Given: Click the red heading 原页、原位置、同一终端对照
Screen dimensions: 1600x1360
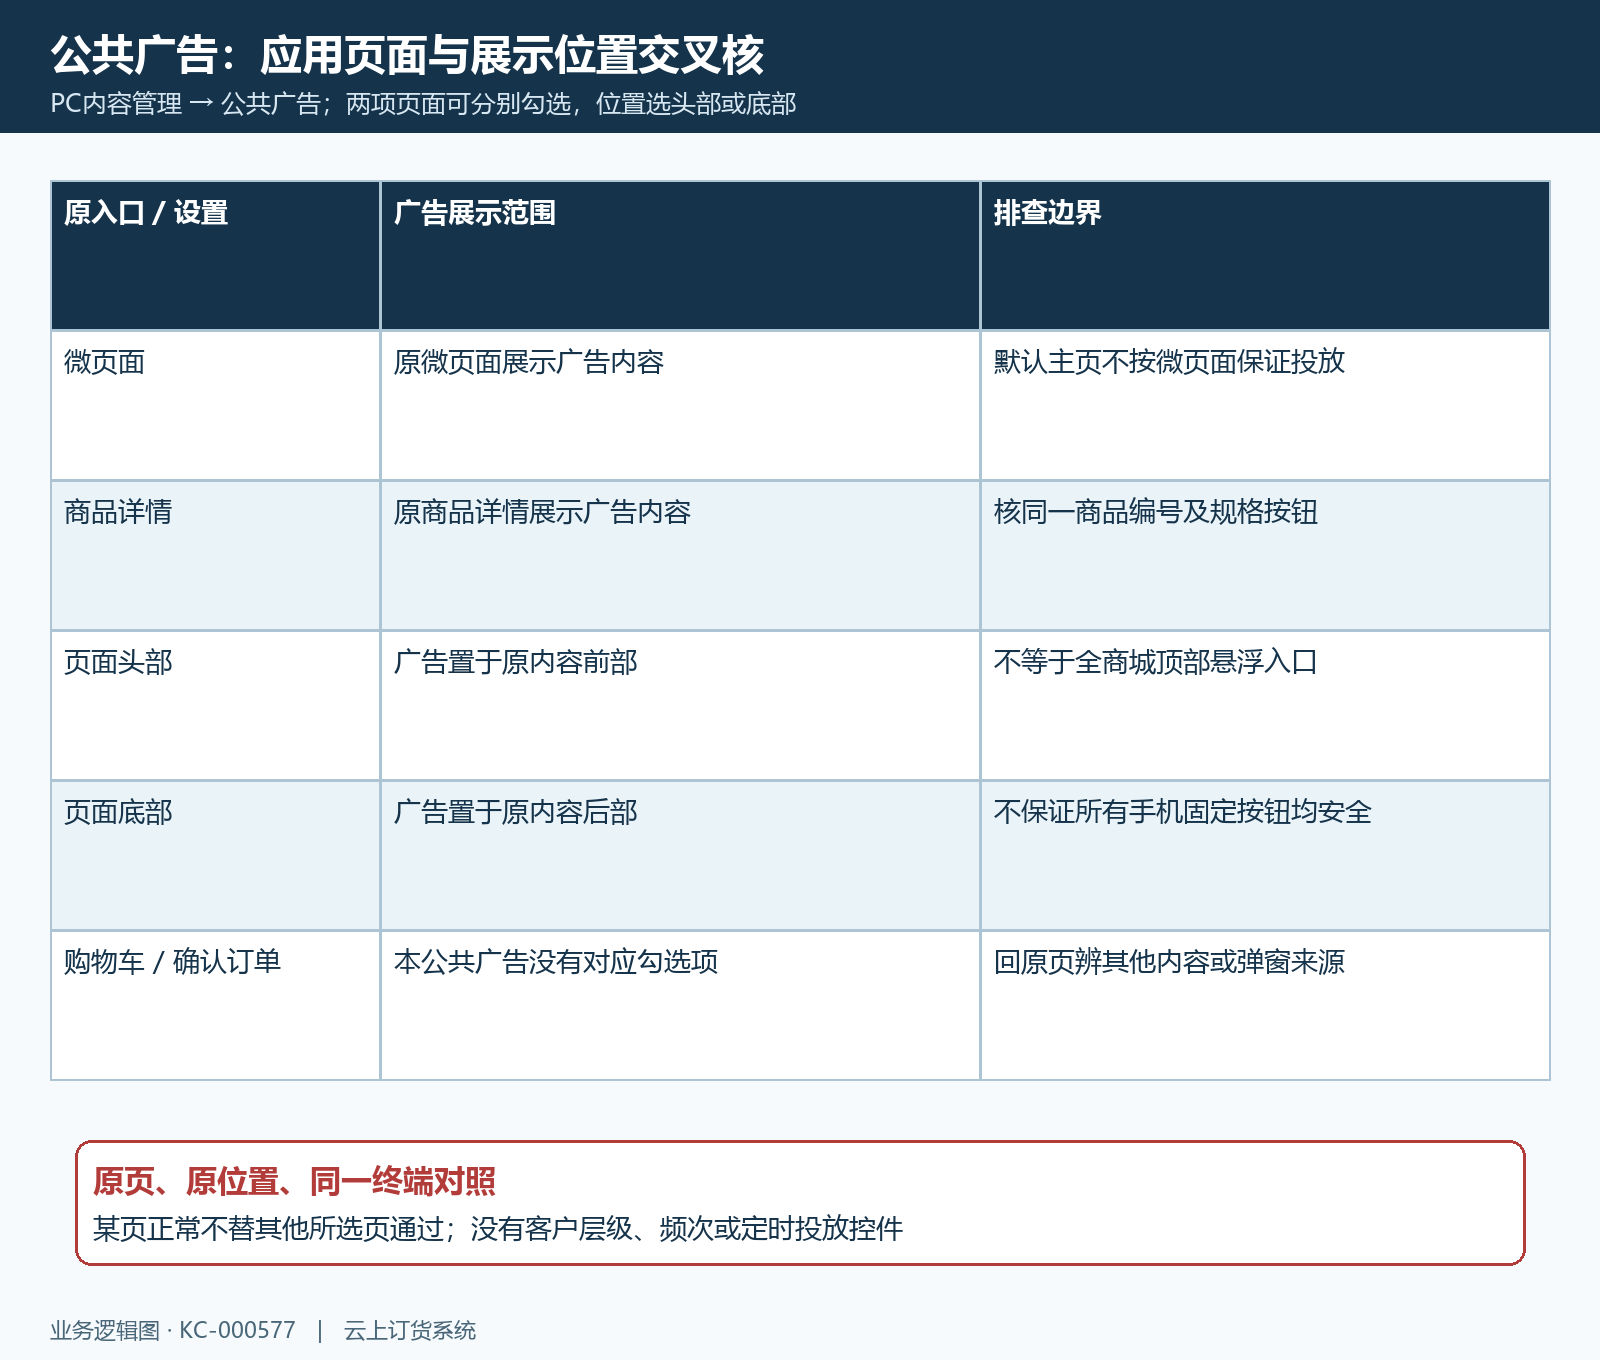Looking at the screenshot, I should (294, 1181).
